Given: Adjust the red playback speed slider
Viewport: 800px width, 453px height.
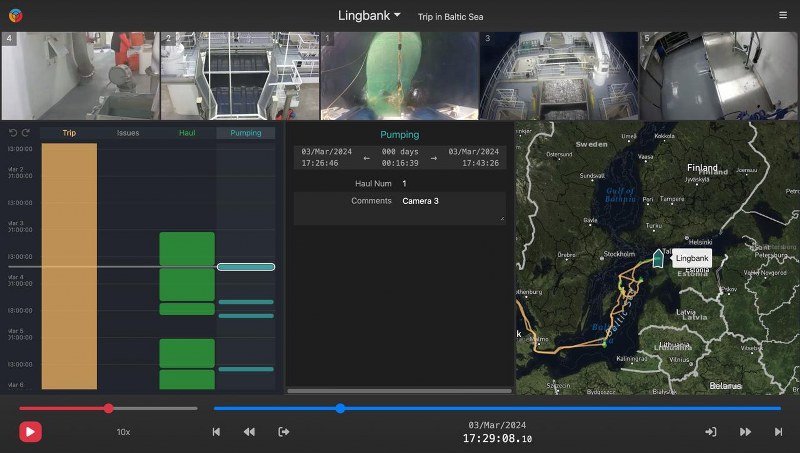Looking at the screenshot, I should 108,408.
